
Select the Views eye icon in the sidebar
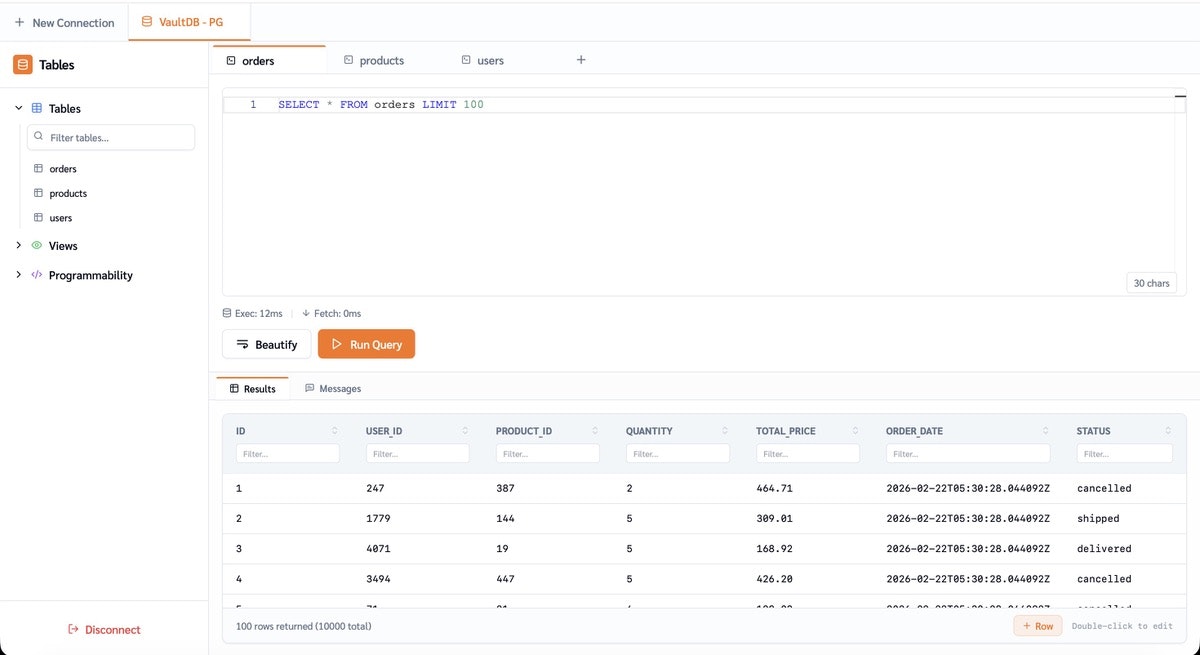[x=37, y=245]
